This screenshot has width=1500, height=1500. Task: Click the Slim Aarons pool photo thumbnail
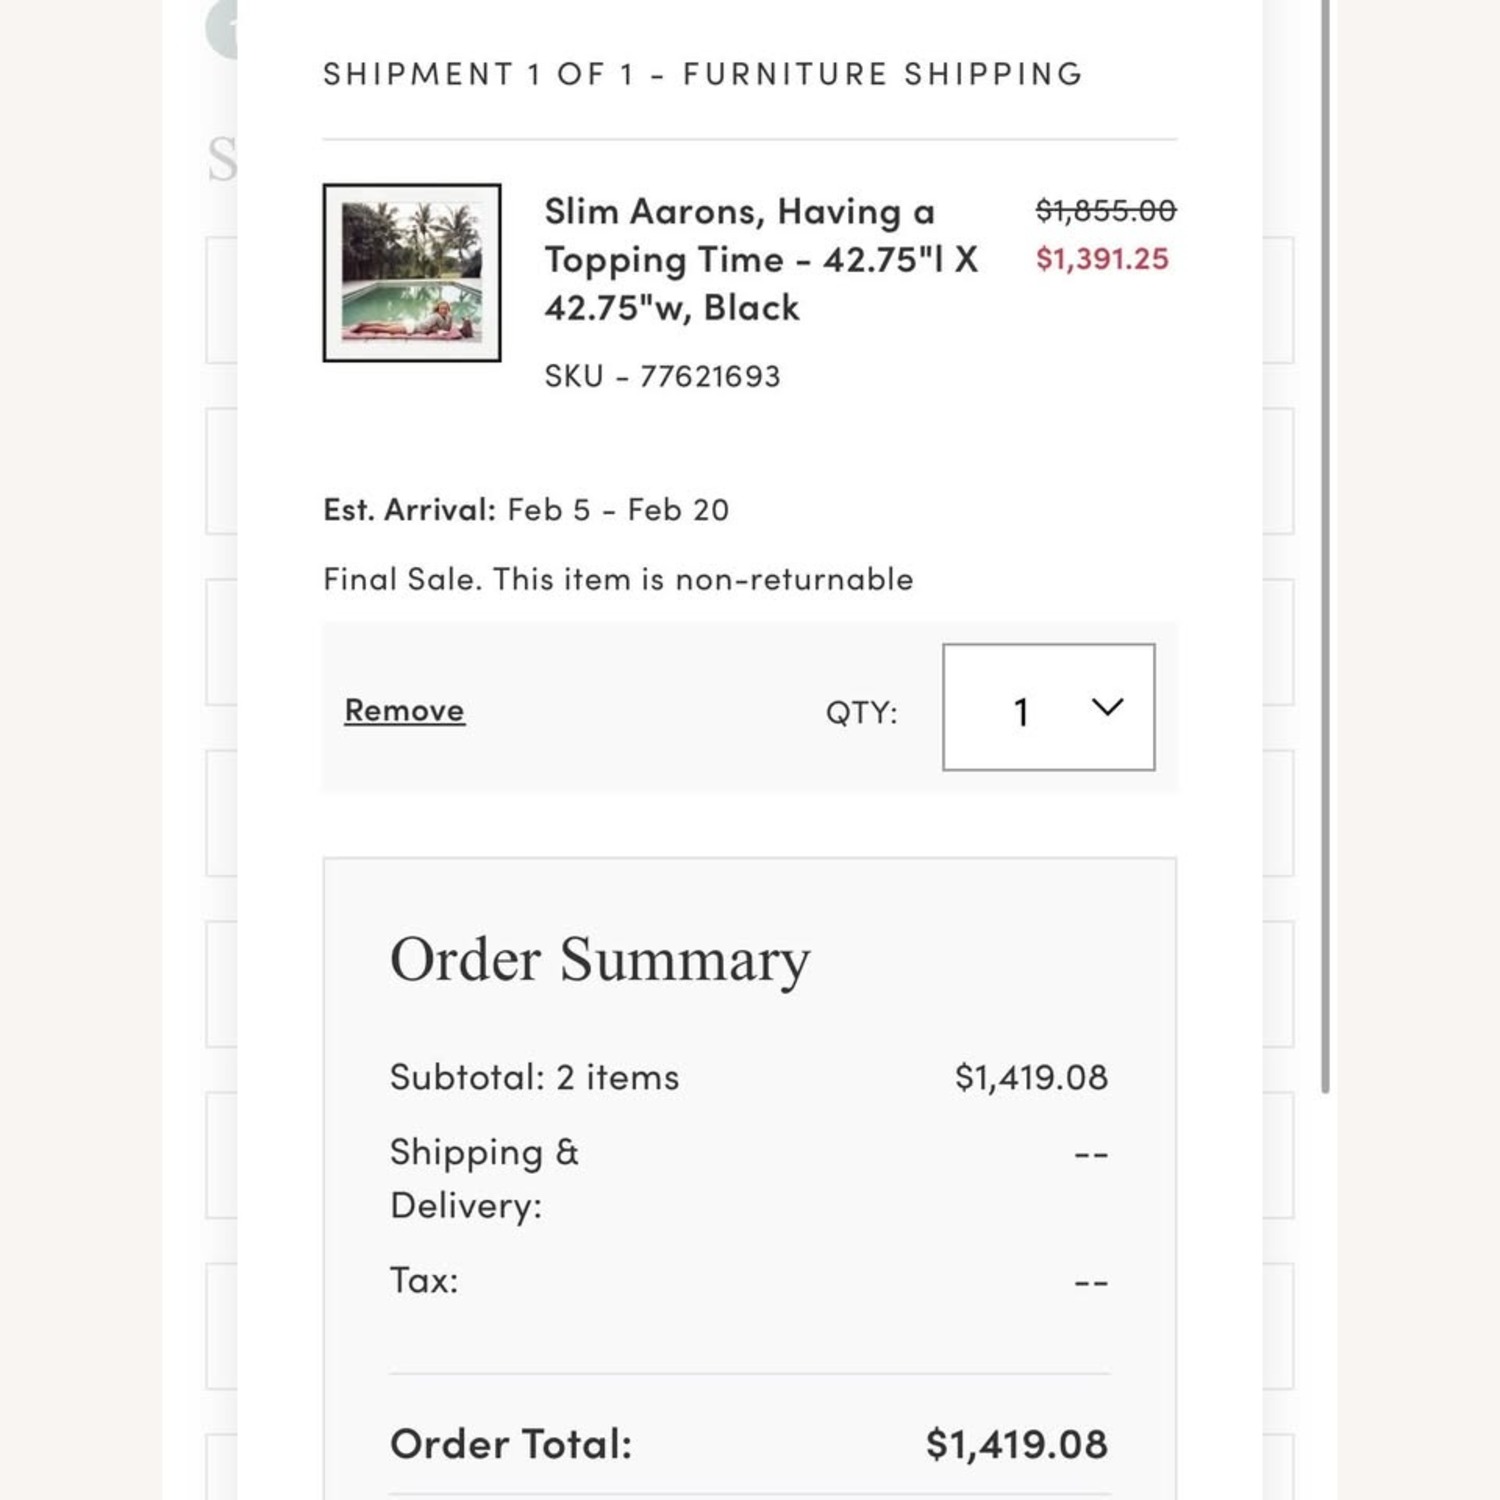tap(411, 272)
